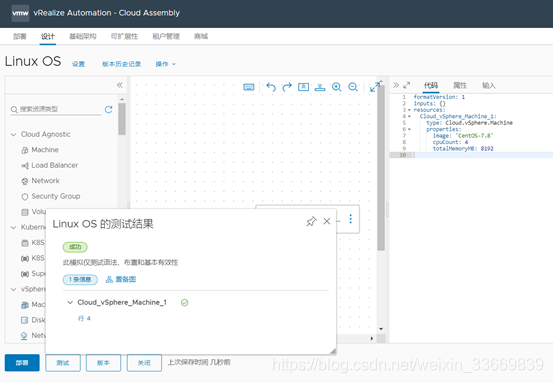Select Security Group resource

pyautogui.click(x=56, y=196)
